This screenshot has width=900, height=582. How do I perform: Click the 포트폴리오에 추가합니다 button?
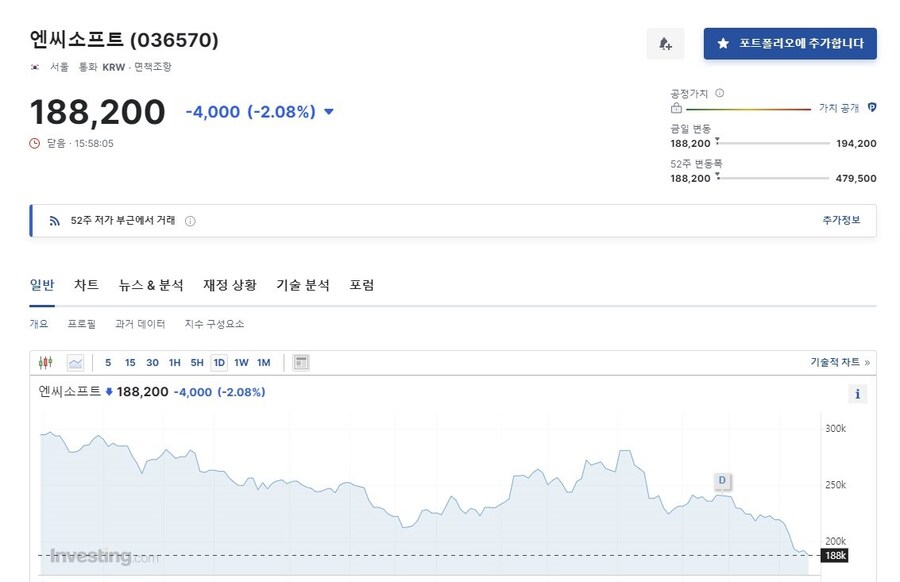point(789,43)
